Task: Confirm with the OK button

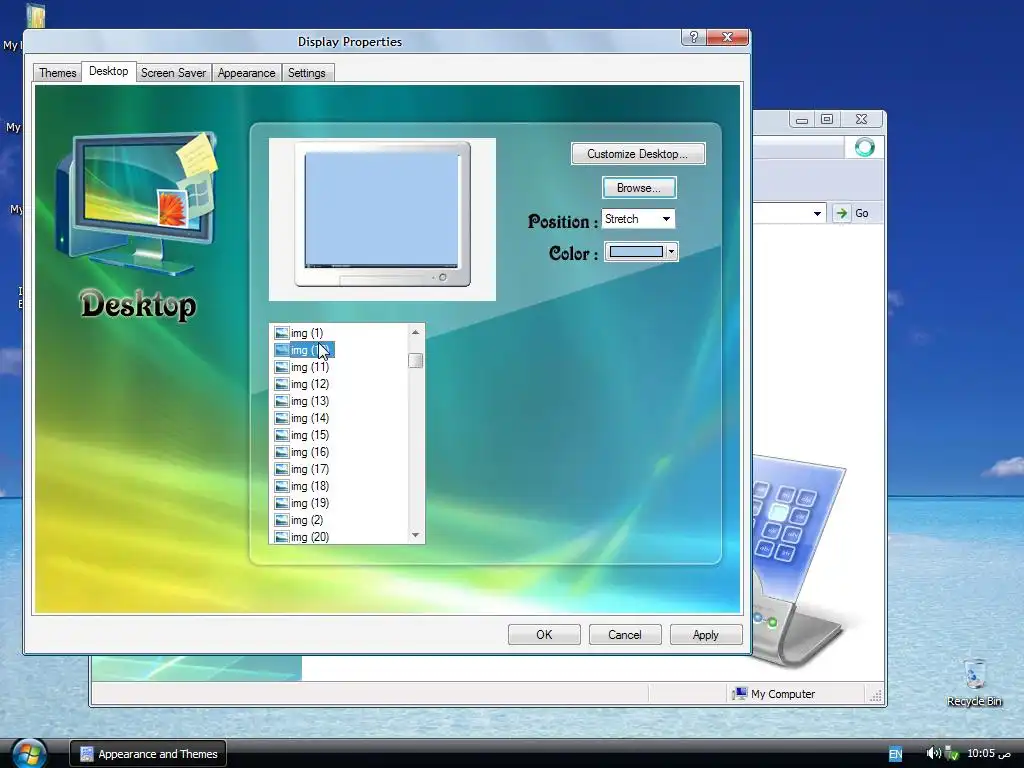Action: point(544,635)
